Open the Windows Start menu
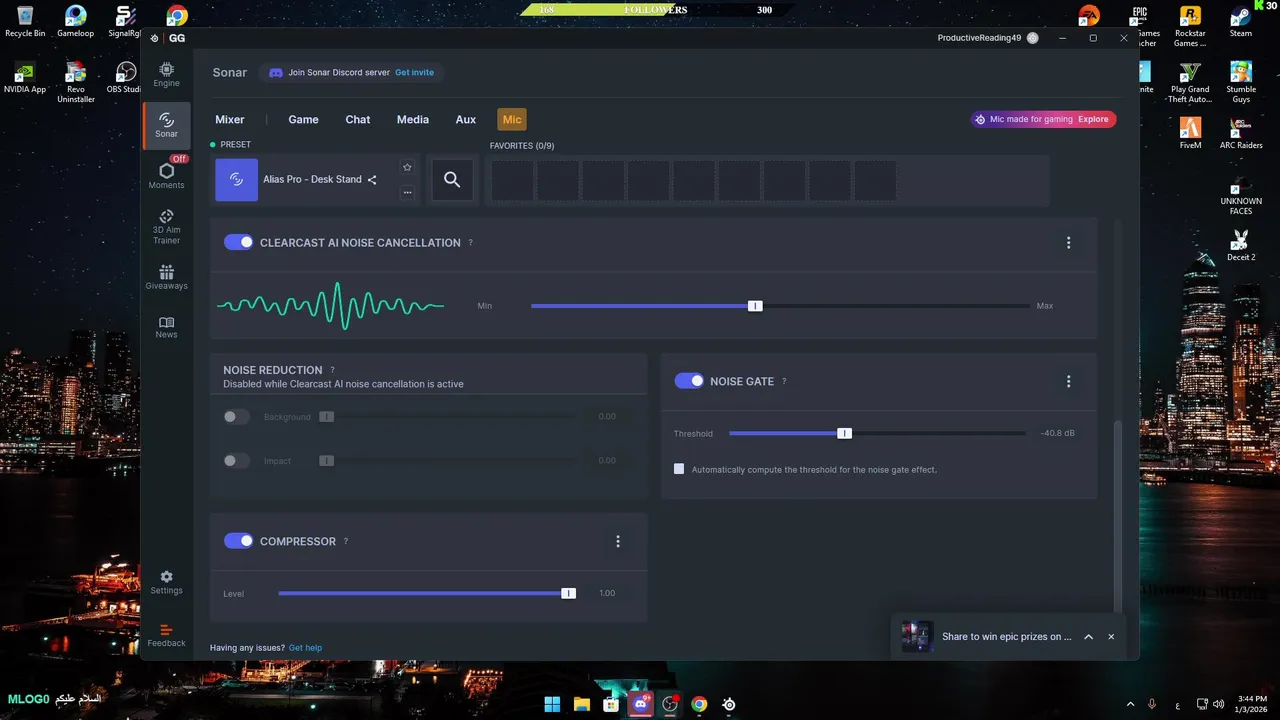 click(x=552, y=704)
